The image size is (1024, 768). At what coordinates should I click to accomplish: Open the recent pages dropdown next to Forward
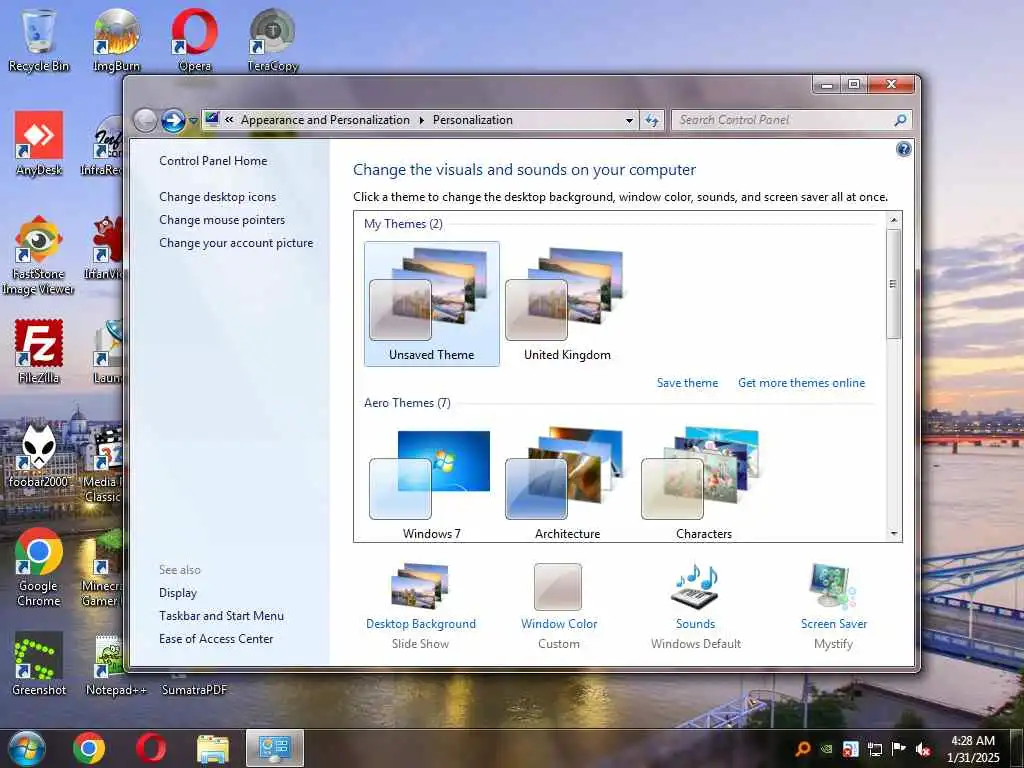tap(193, 121)
